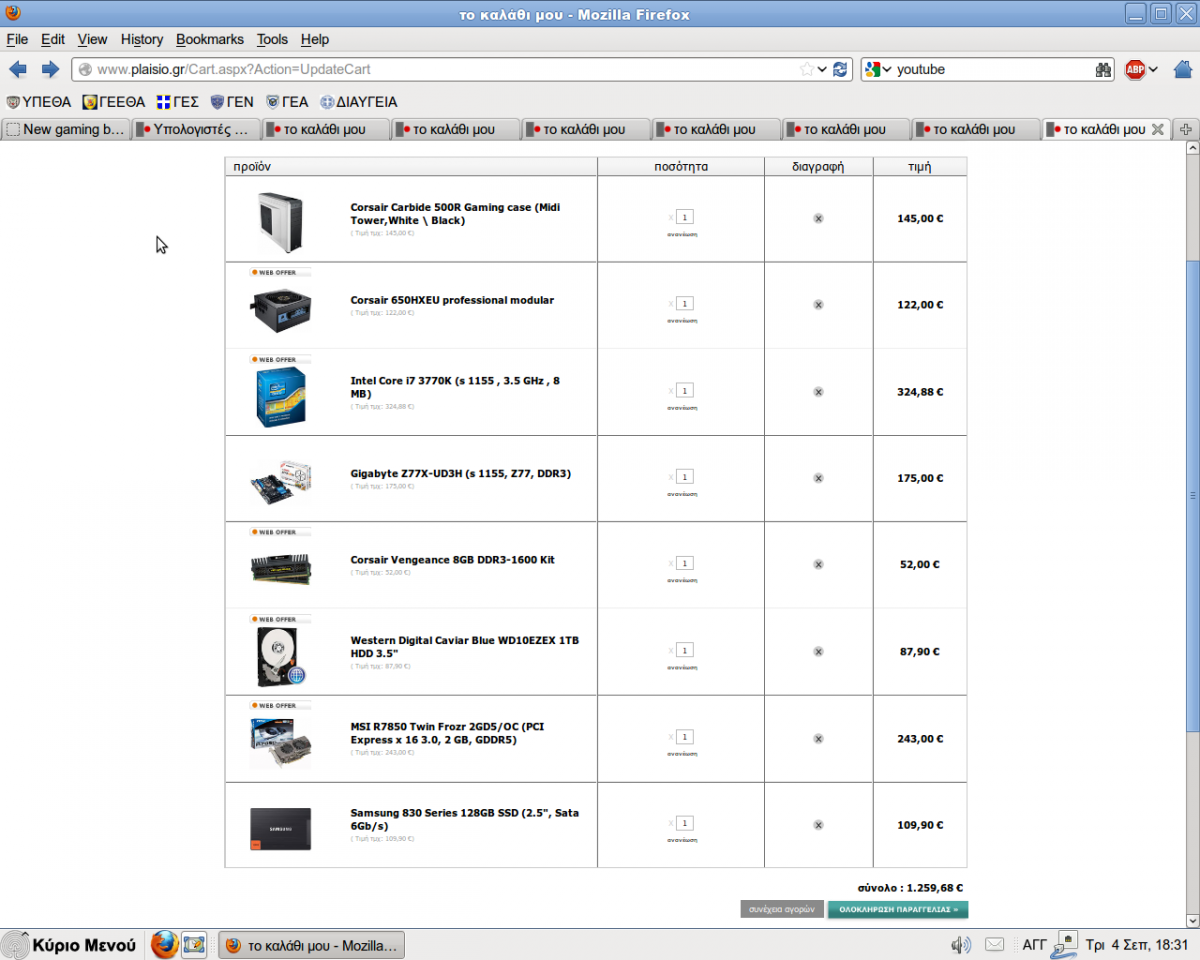Click ΟΛΟΚΛΗΡΩΣΗ ΠΑΡΑΓΓΕΛΙΑΣ checkout button
The width and height of the screenshot is (1200, 960).
898,910
